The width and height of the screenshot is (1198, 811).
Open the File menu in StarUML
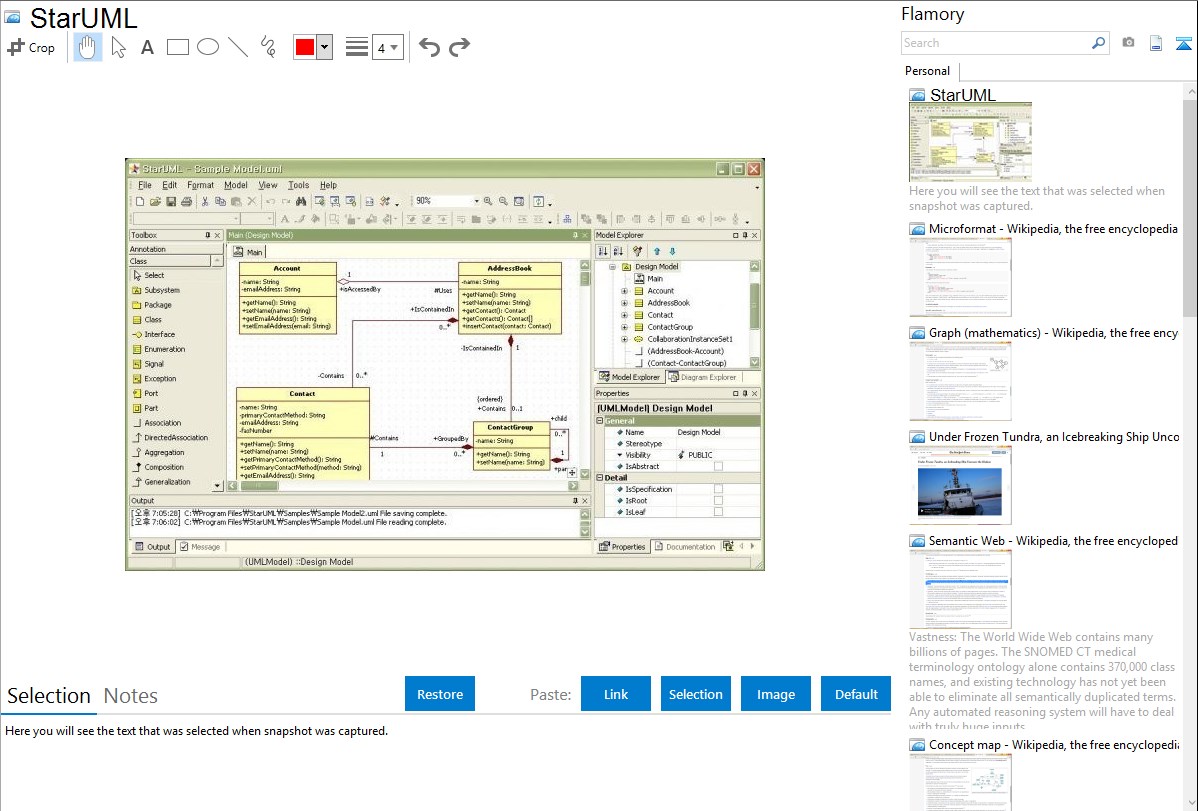click(x=144, y=185)
